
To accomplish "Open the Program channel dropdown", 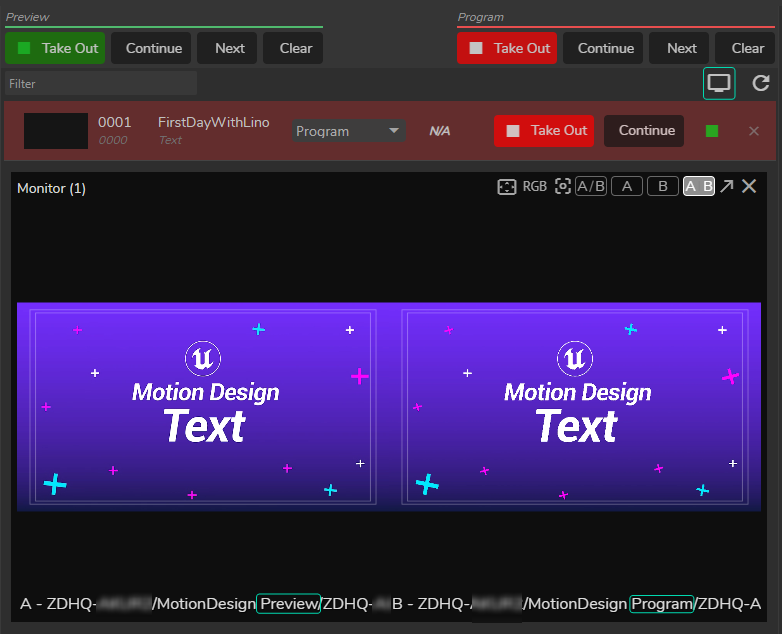I will [348, 131].
